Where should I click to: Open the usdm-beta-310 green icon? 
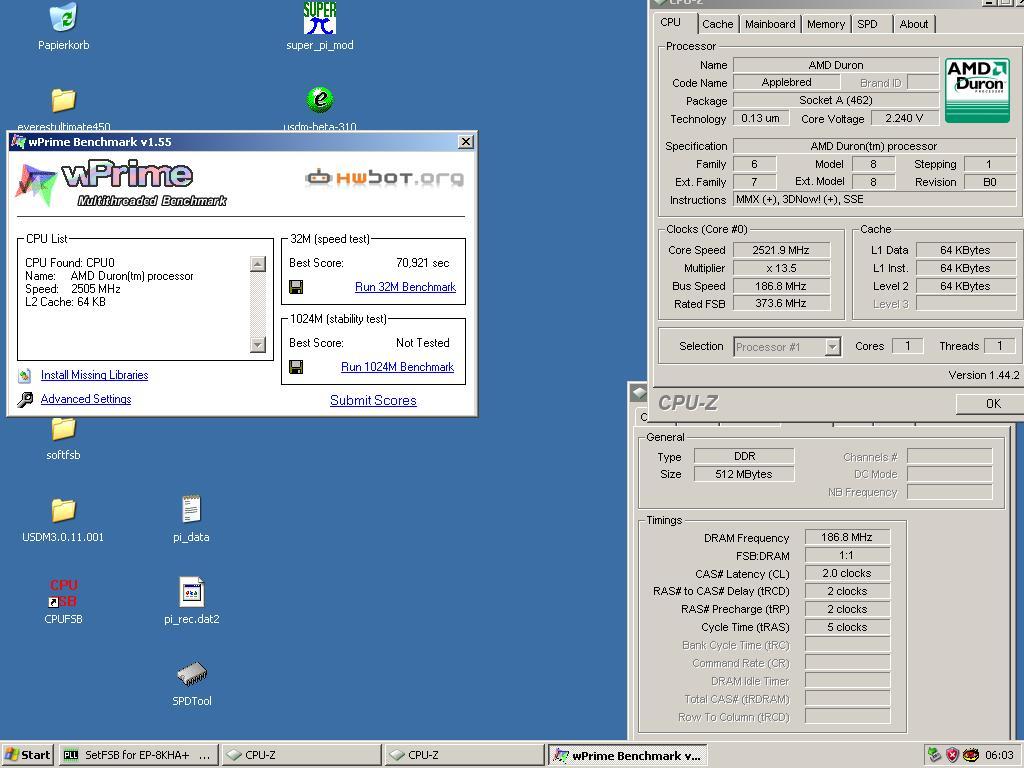point(319,100)
